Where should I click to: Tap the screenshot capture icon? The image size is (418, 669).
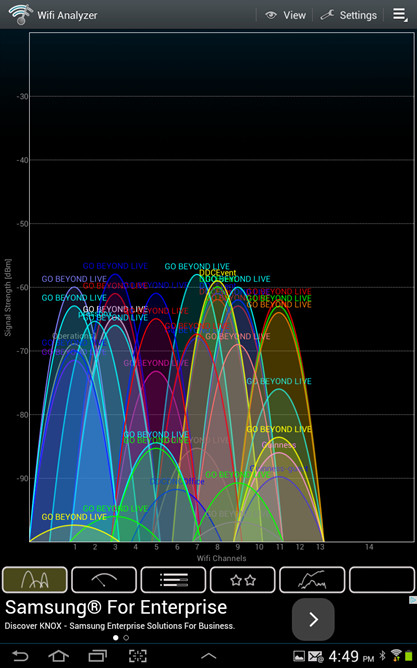[138, 656]
